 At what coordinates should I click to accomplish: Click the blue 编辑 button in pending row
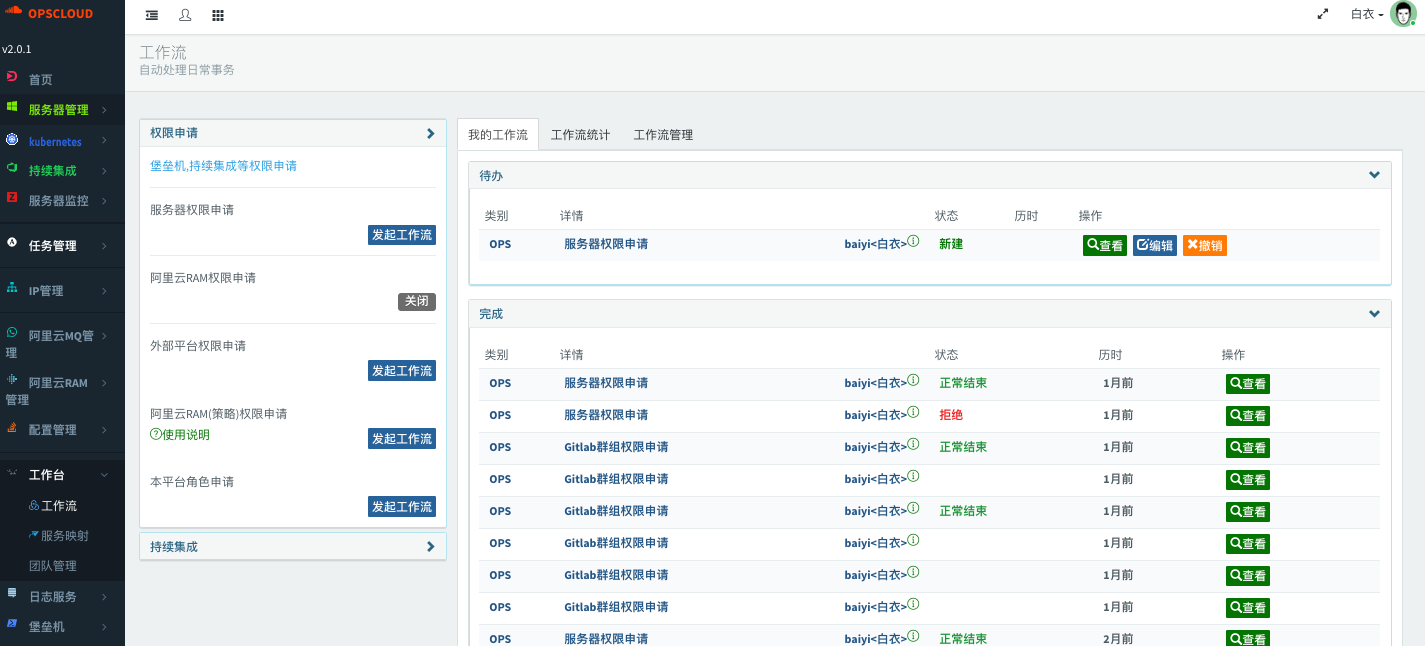[1154, 246]
